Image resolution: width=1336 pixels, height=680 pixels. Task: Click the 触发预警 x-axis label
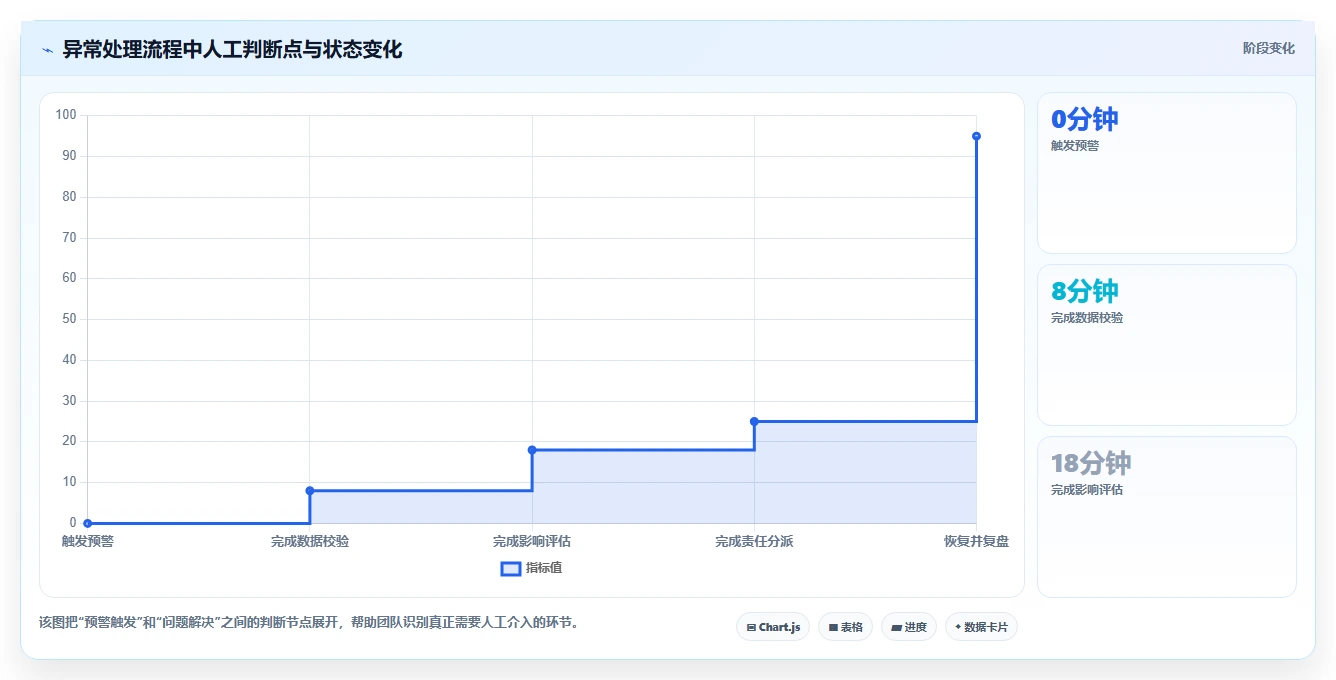[x=88, y=541]
